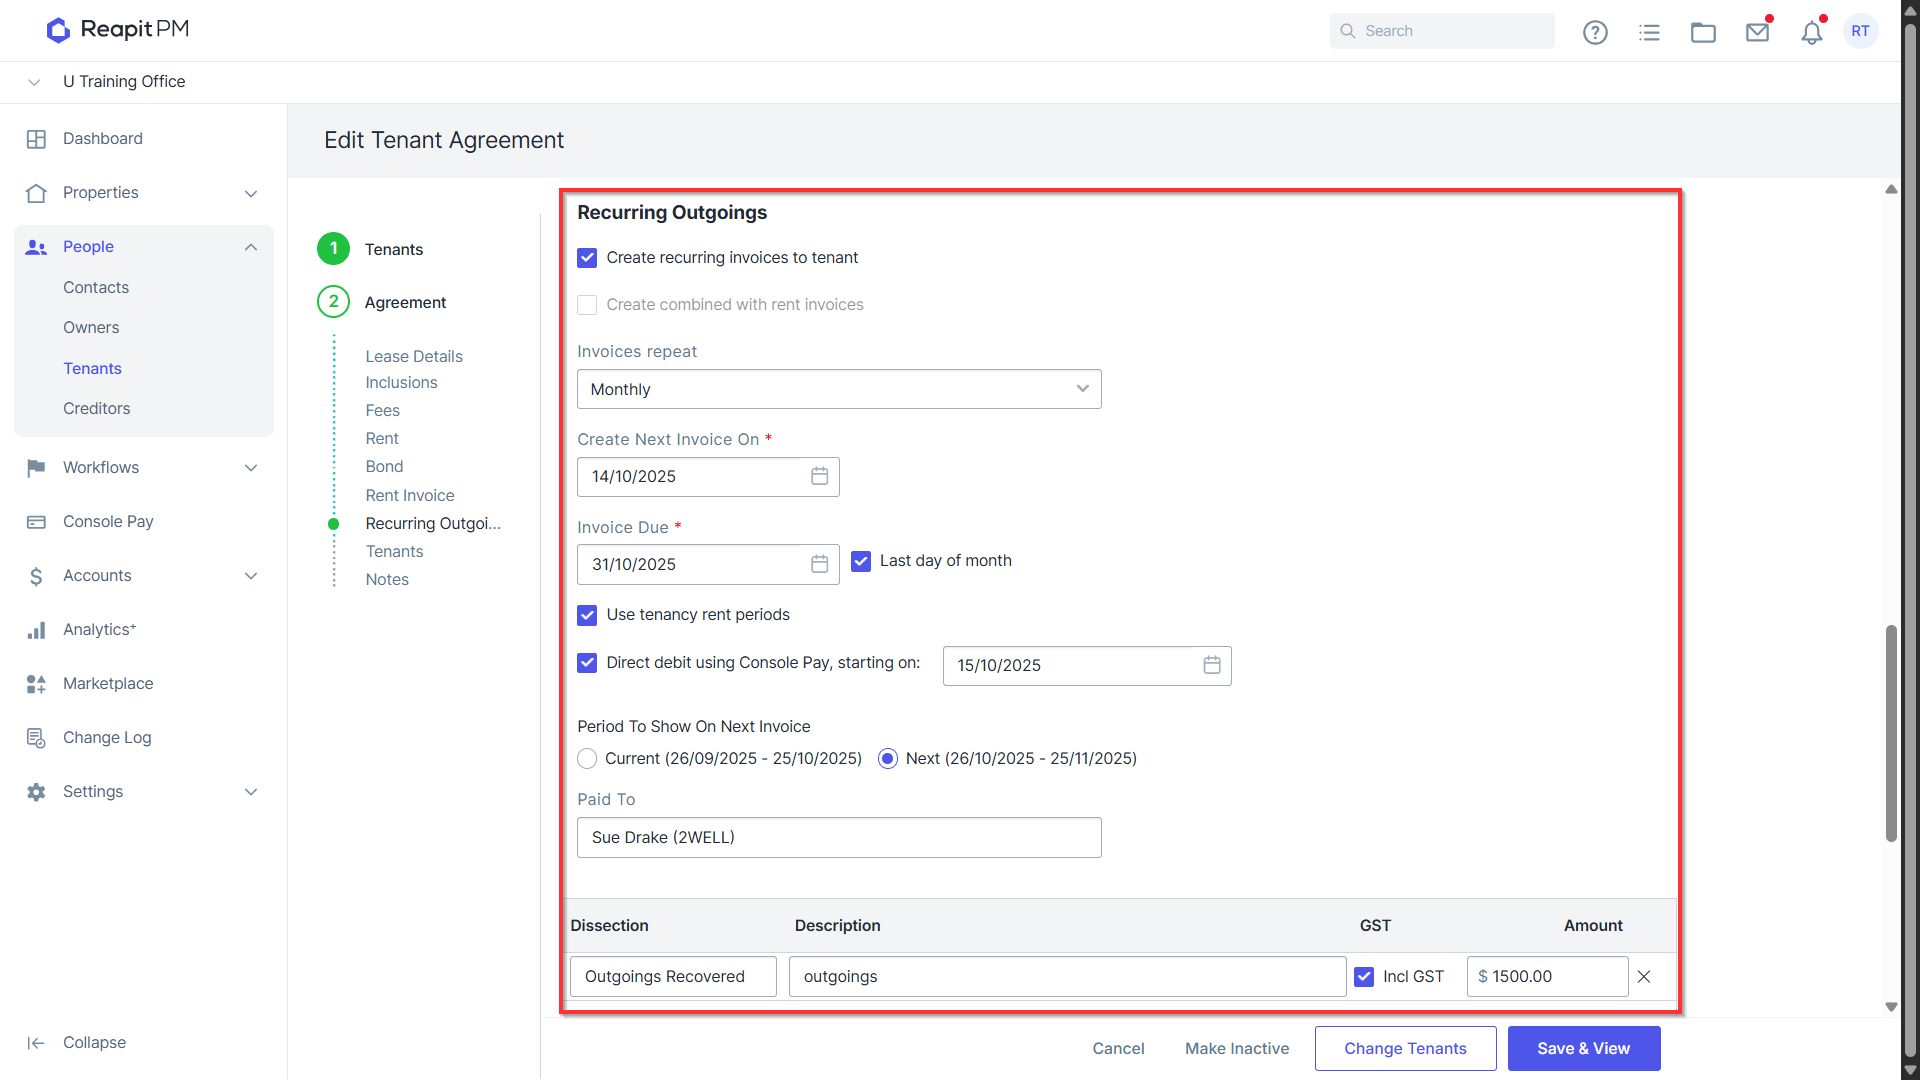1920x1080 pixels.
Task: Open the help question mark icon
Action: click(x=1595, y=32)
